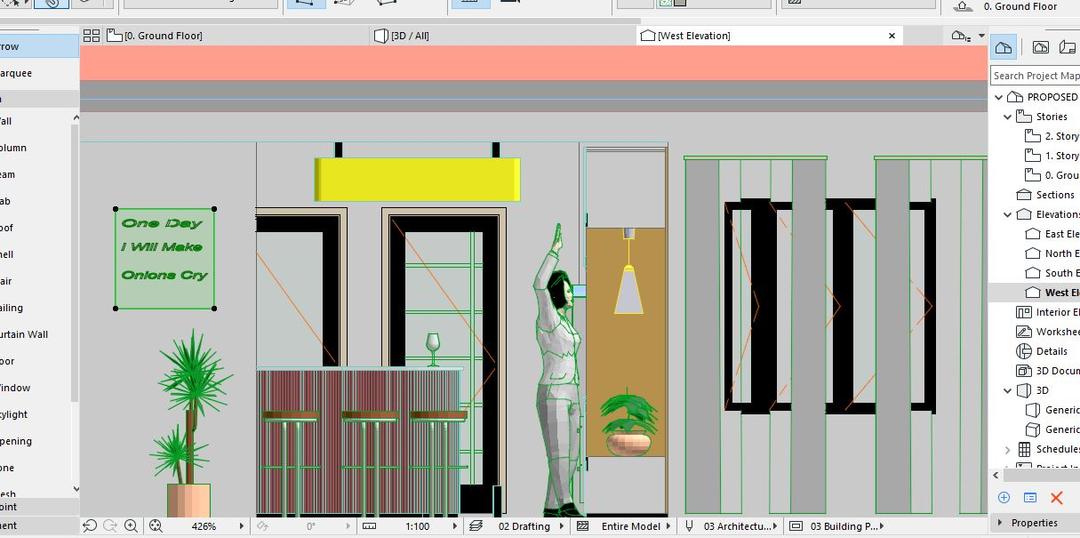Image resolution: width=1080 pixels, height=538 pixels.
Task: Click the zoom in magnifier icon
Action: [x=131, y=526]
